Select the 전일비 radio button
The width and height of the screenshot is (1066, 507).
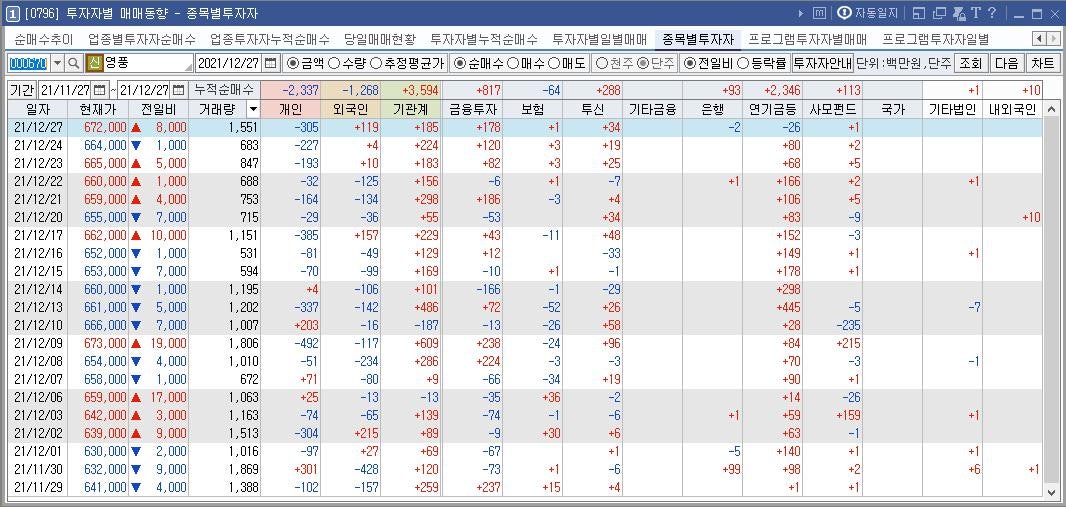click(689, 63)
